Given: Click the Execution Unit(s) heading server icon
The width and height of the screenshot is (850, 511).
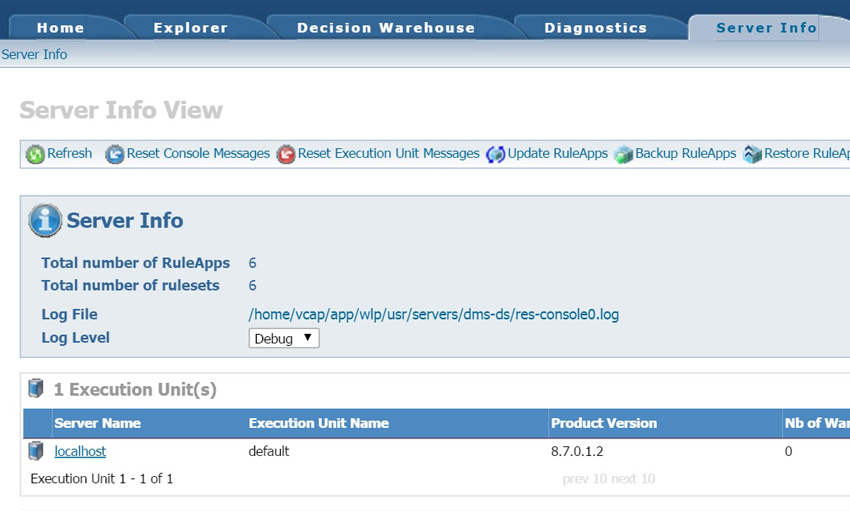Looking at the screenshot, I should [36, 389].
